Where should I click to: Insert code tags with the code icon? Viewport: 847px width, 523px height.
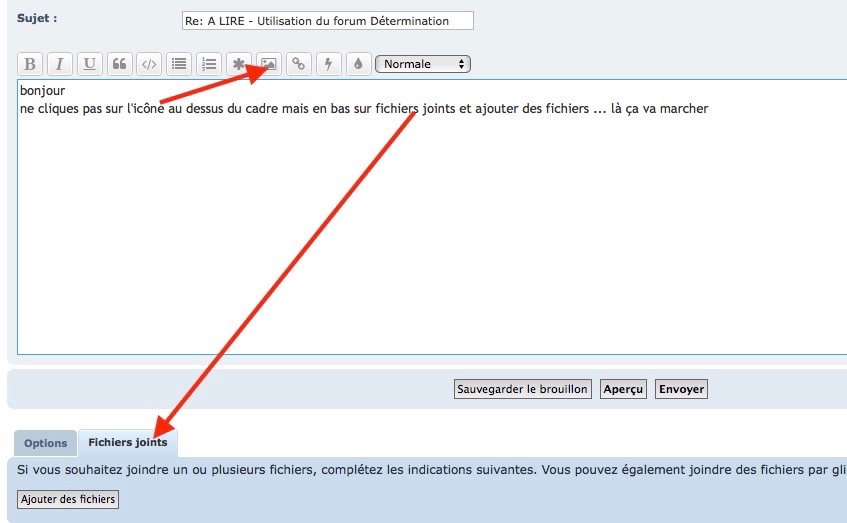pyautogui.click(x=149, y=64)
